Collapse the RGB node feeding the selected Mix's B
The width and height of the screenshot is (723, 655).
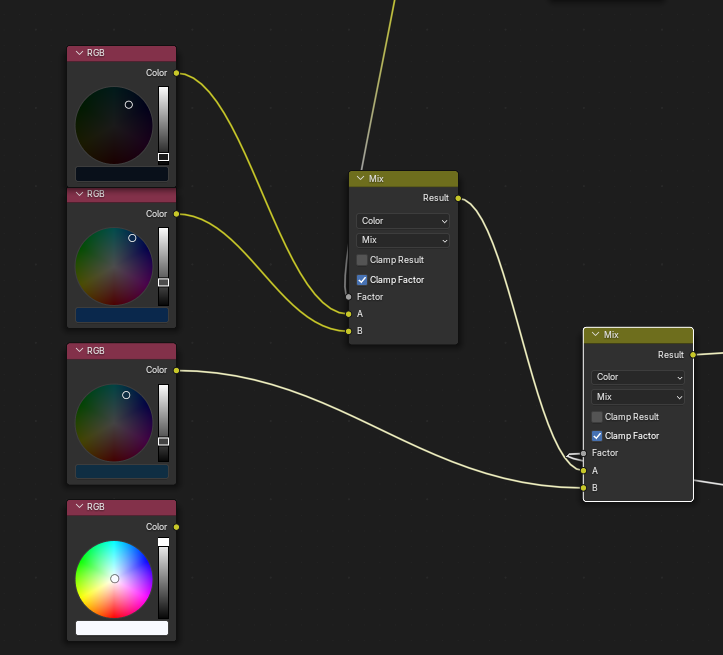coord(79,351)
